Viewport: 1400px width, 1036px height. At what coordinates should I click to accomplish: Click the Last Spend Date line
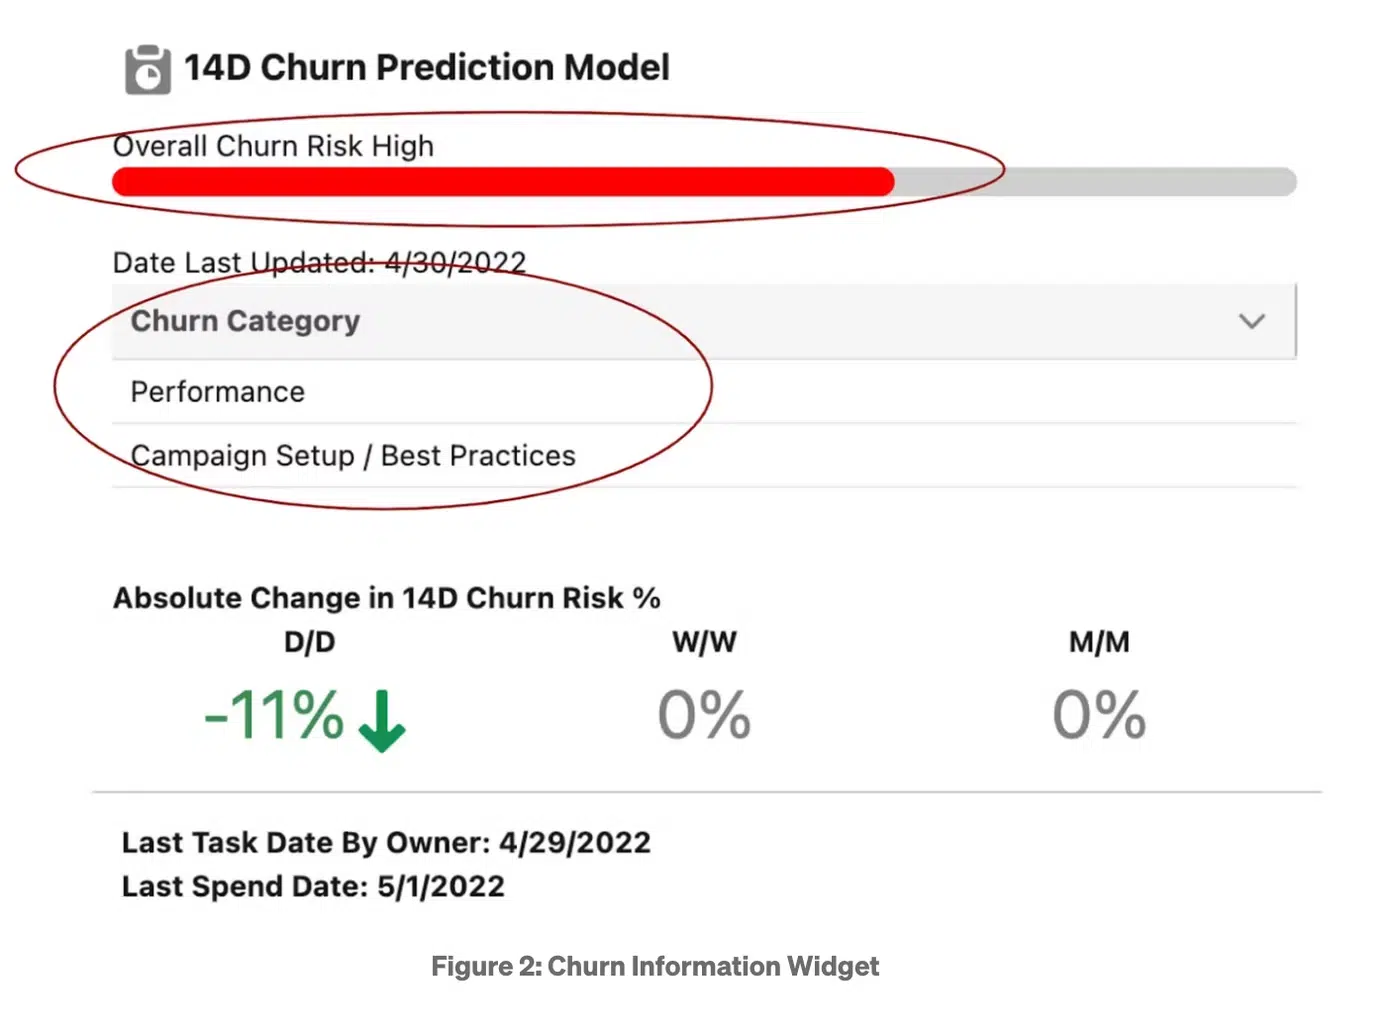313,887
